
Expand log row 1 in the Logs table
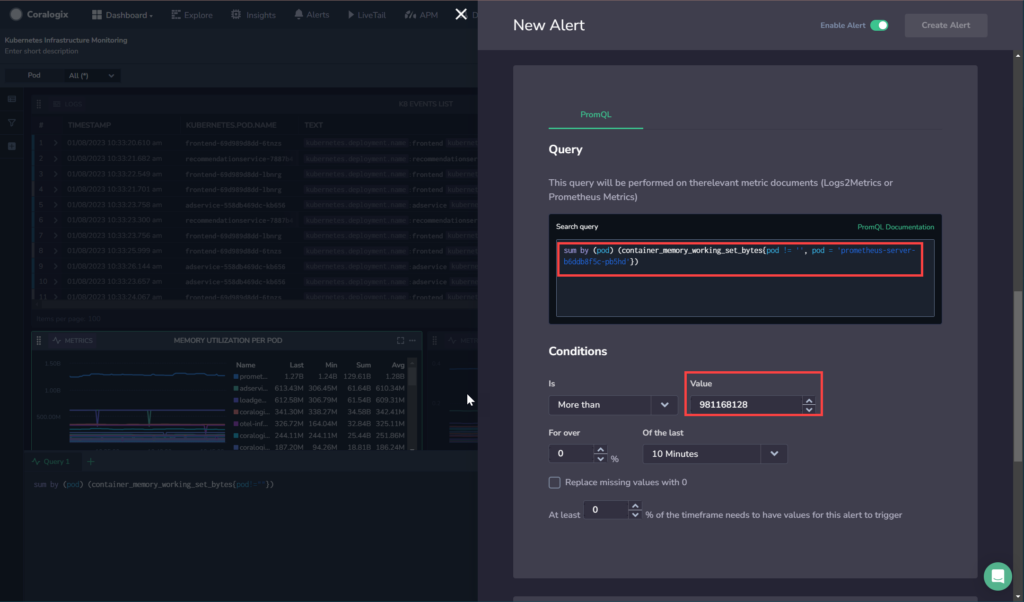click(56, 143)
